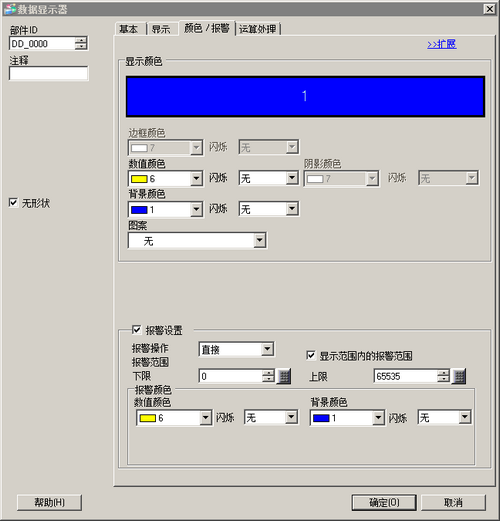Open the 数值颜色 color dropdown in display colors
This screenshot has height=521, width=500.
pos(196,178)
